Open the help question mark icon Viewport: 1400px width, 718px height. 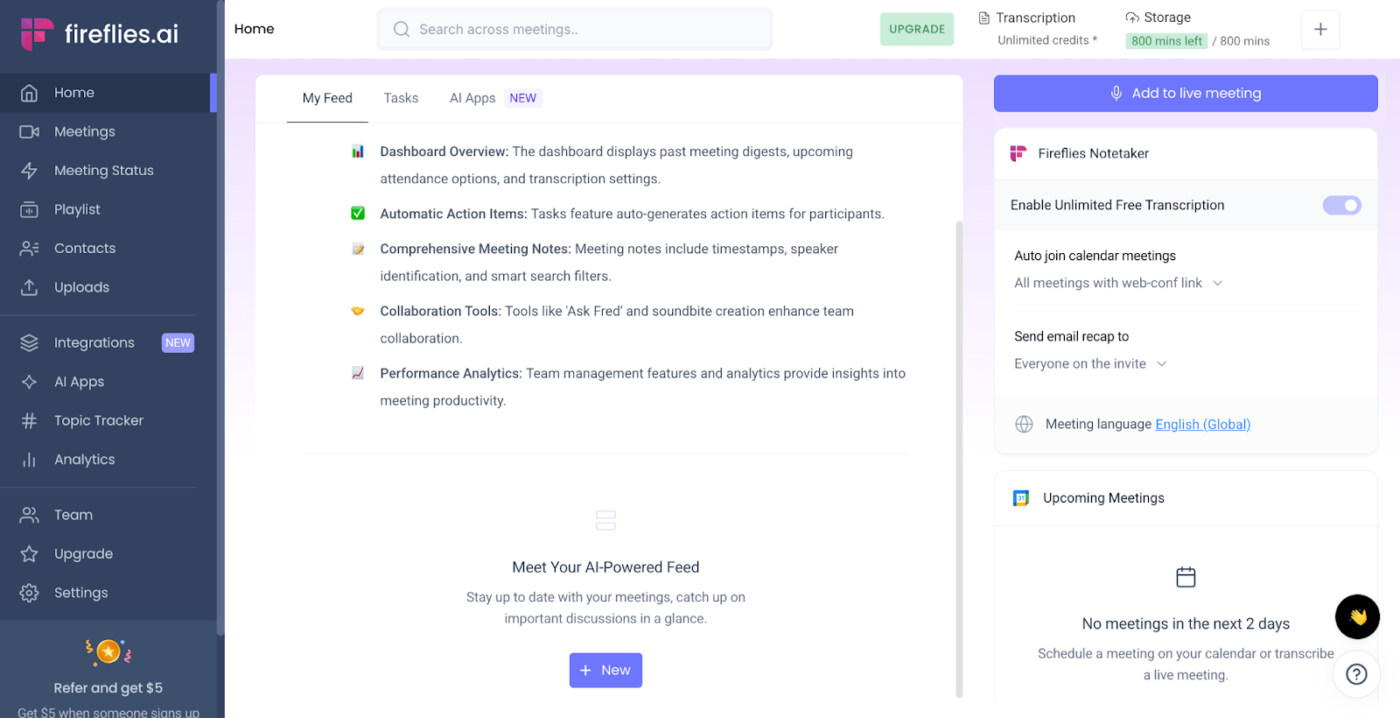click(1356, 674)
